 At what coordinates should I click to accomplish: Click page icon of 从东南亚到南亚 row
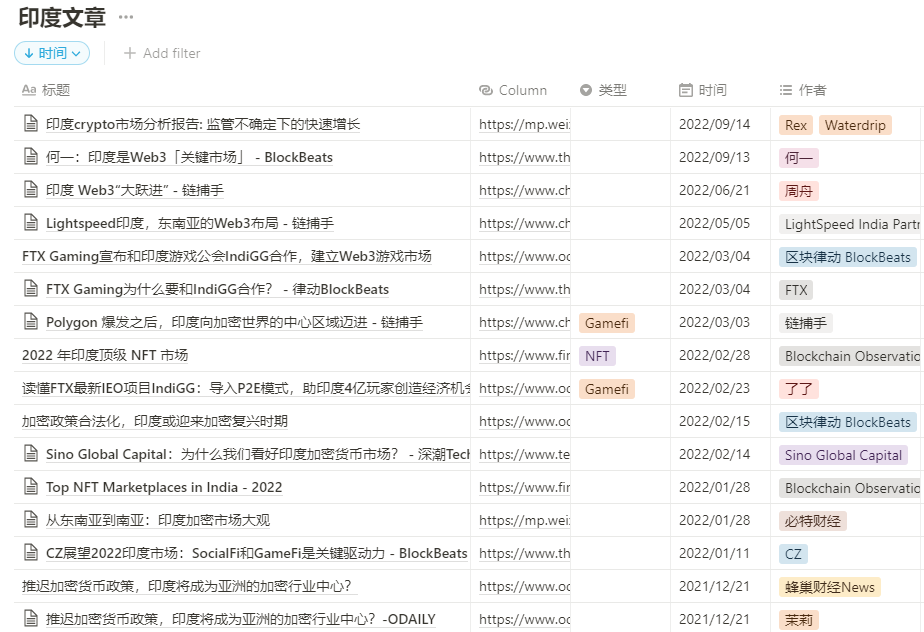[x=31, y=520]
